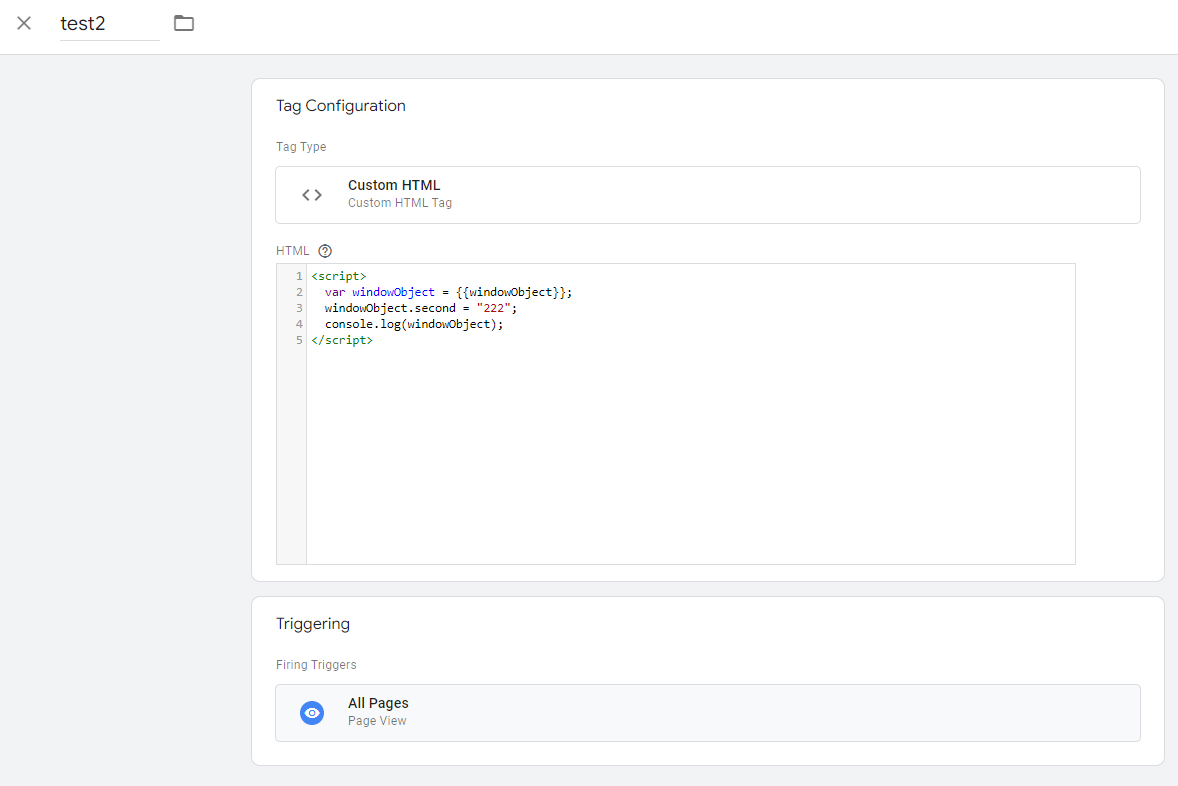Click the windowObject.second assignment line
This screenshot has width=1178, height=786.
(421, 308)
